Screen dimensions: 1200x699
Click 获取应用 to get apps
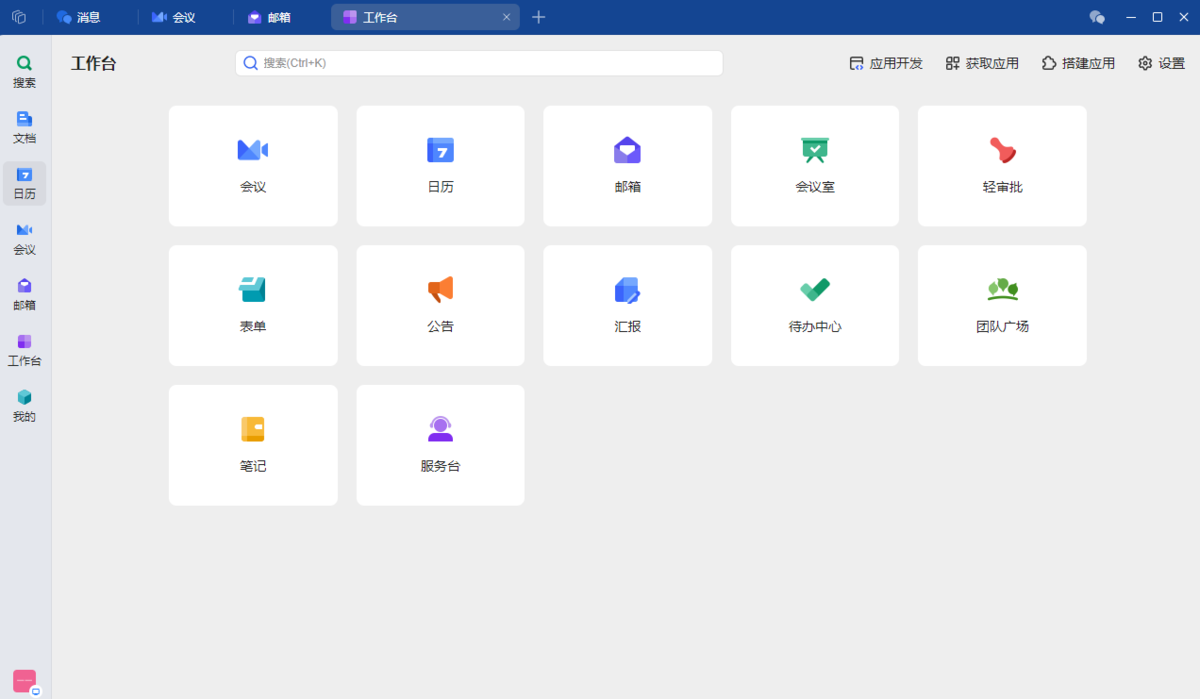(x=982, y=63)
